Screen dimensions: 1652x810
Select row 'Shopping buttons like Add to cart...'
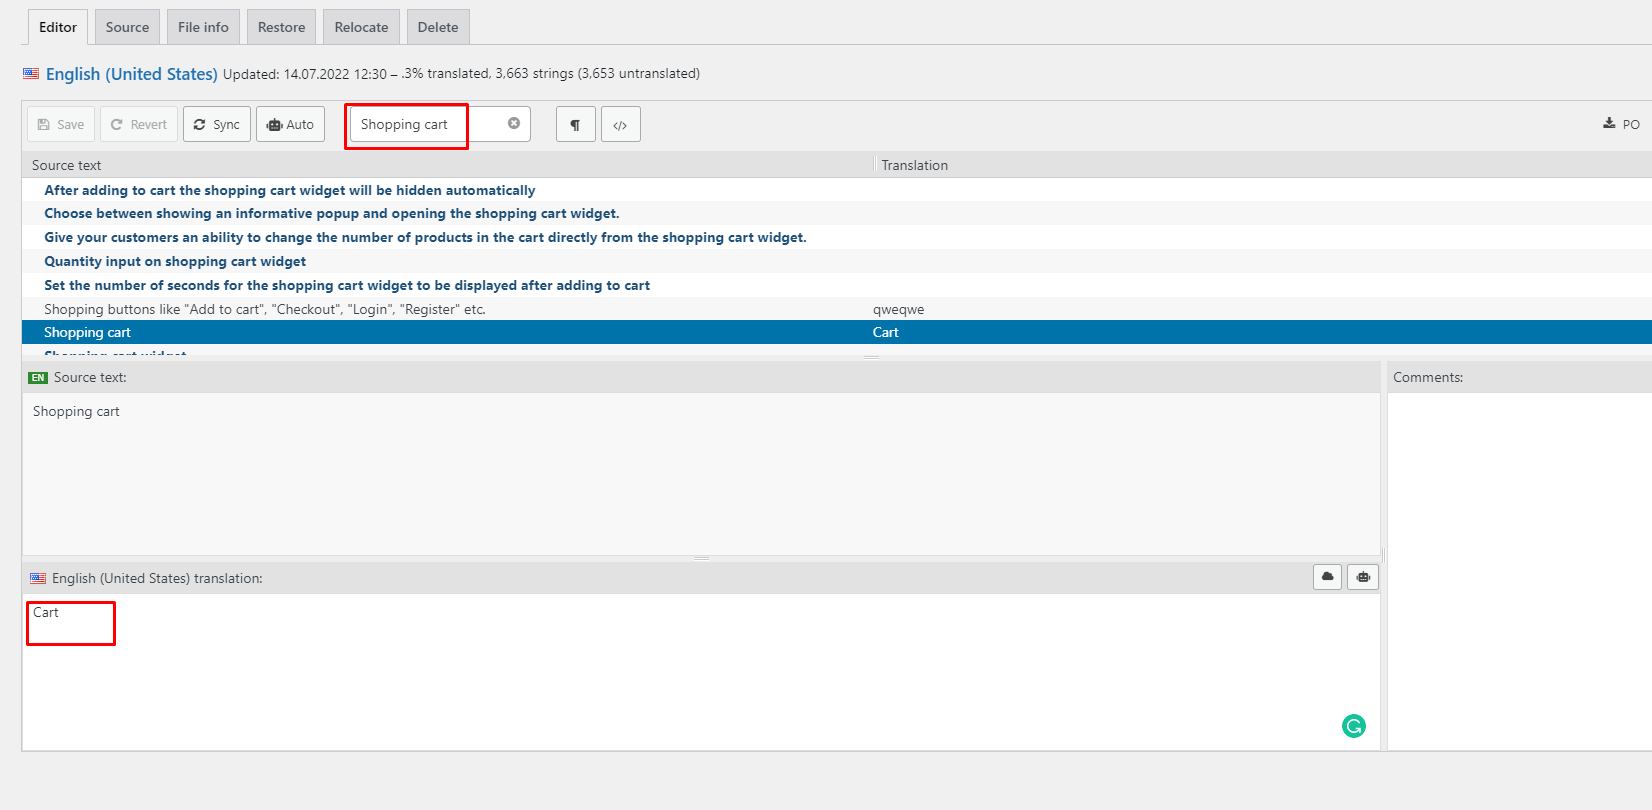[x=837, y=309]
